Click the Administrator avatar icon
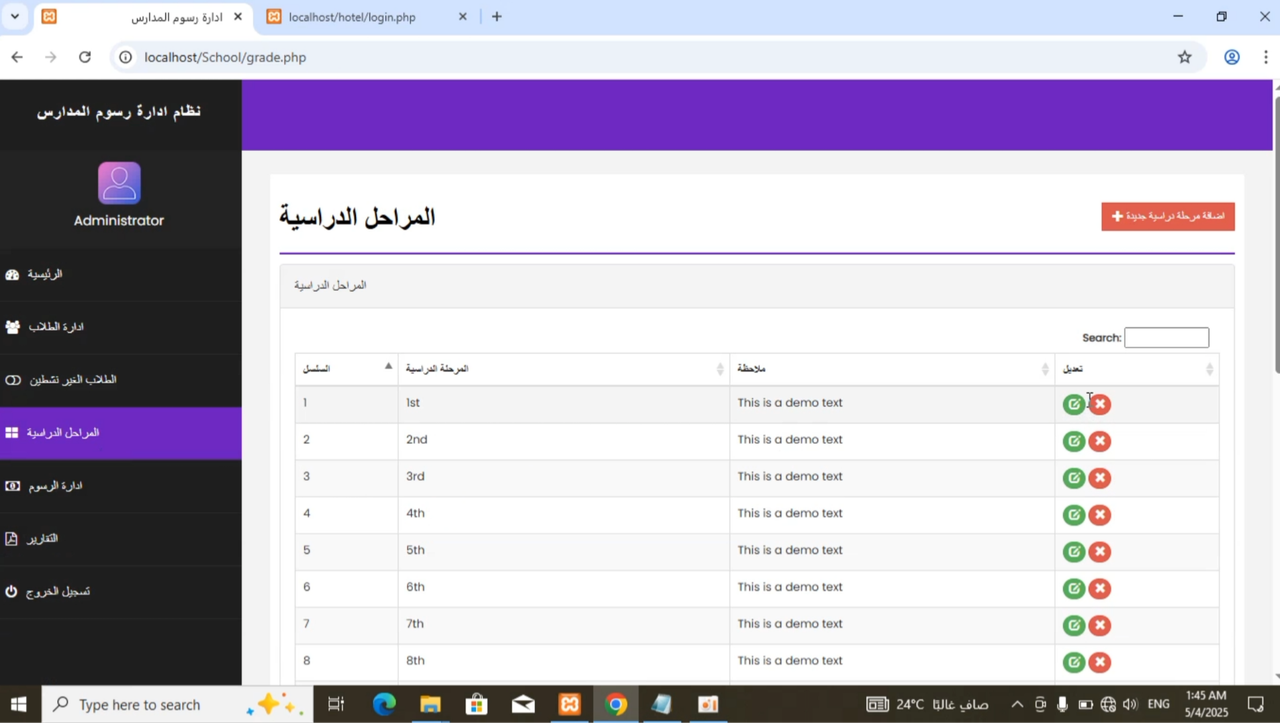 [119, 183]
